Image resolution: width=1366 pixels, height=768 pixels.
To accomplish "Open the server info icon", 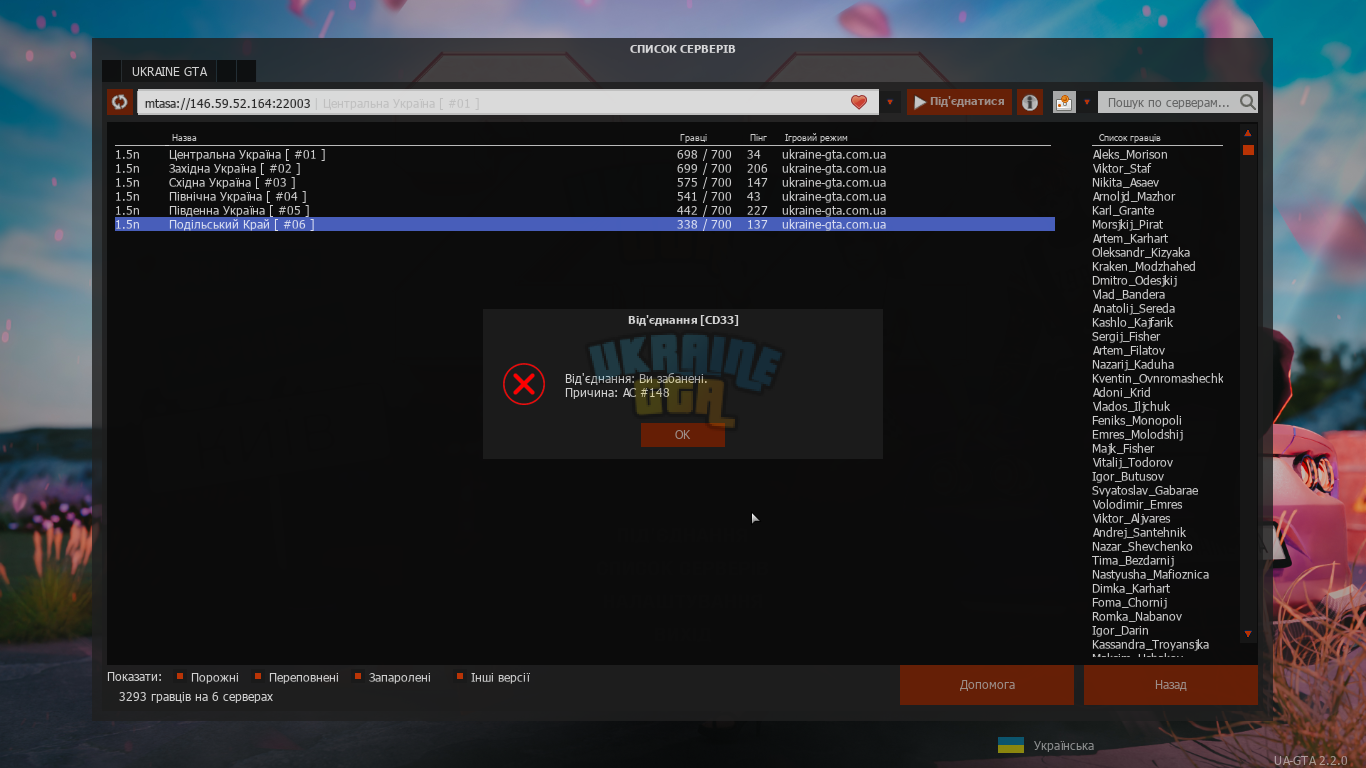I will [1030, 102].
